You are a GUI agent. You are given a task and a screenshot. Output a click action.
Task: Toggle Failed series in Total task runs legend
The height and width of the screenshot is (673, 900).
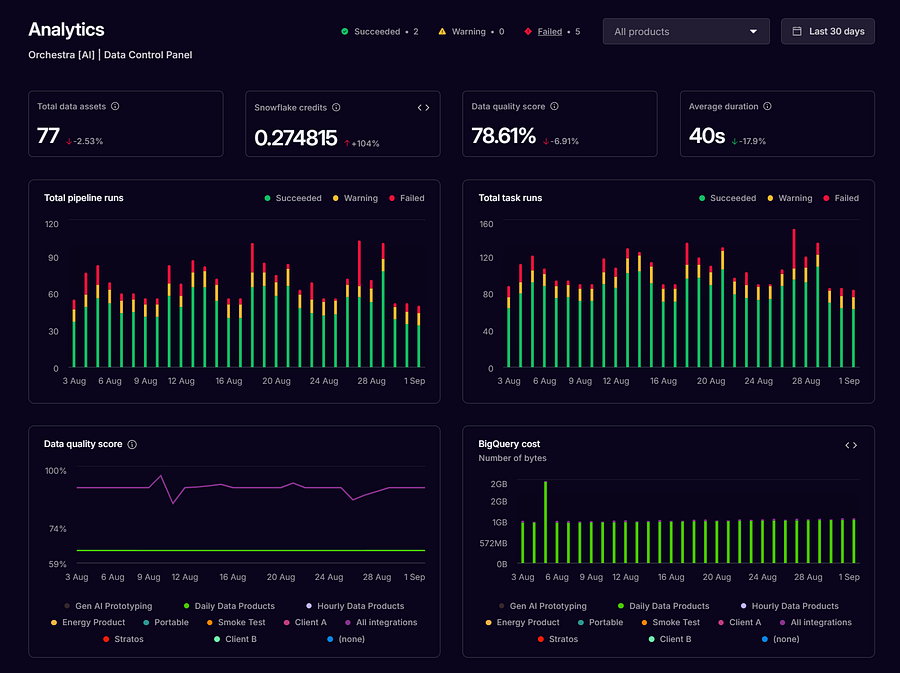click(x=841, y=198)
